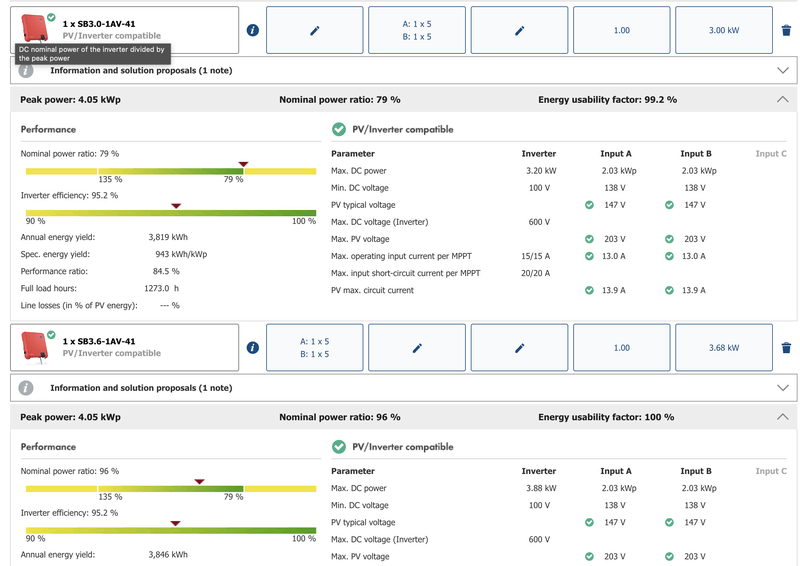Click the 1.00 value box for SB3.0-1AV-41
The width and height of the screenshot is (800, 566).
(x=621, y=31)
